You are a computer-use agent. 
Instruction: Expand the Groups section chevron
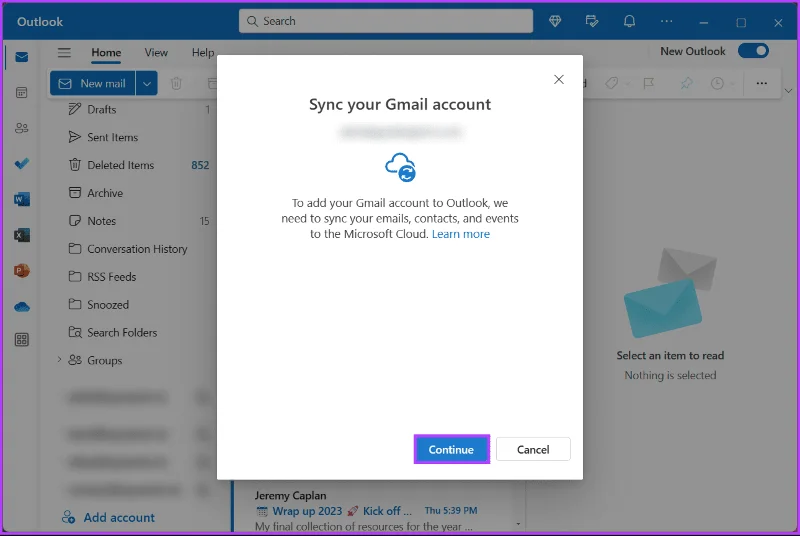coord(59,360)
